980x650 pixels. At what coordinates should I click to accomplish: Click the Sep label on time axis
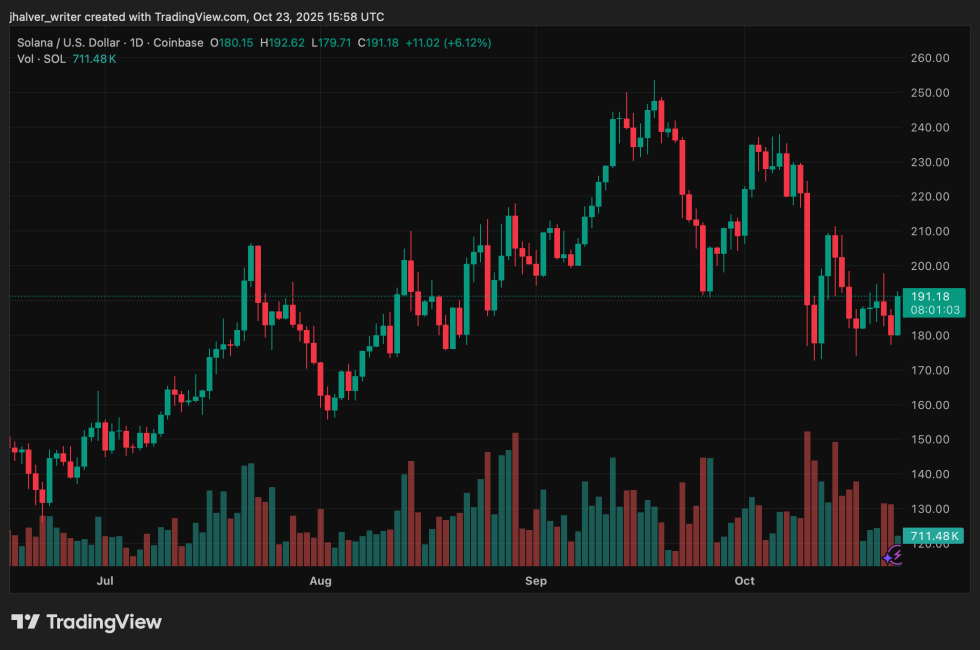536,580
